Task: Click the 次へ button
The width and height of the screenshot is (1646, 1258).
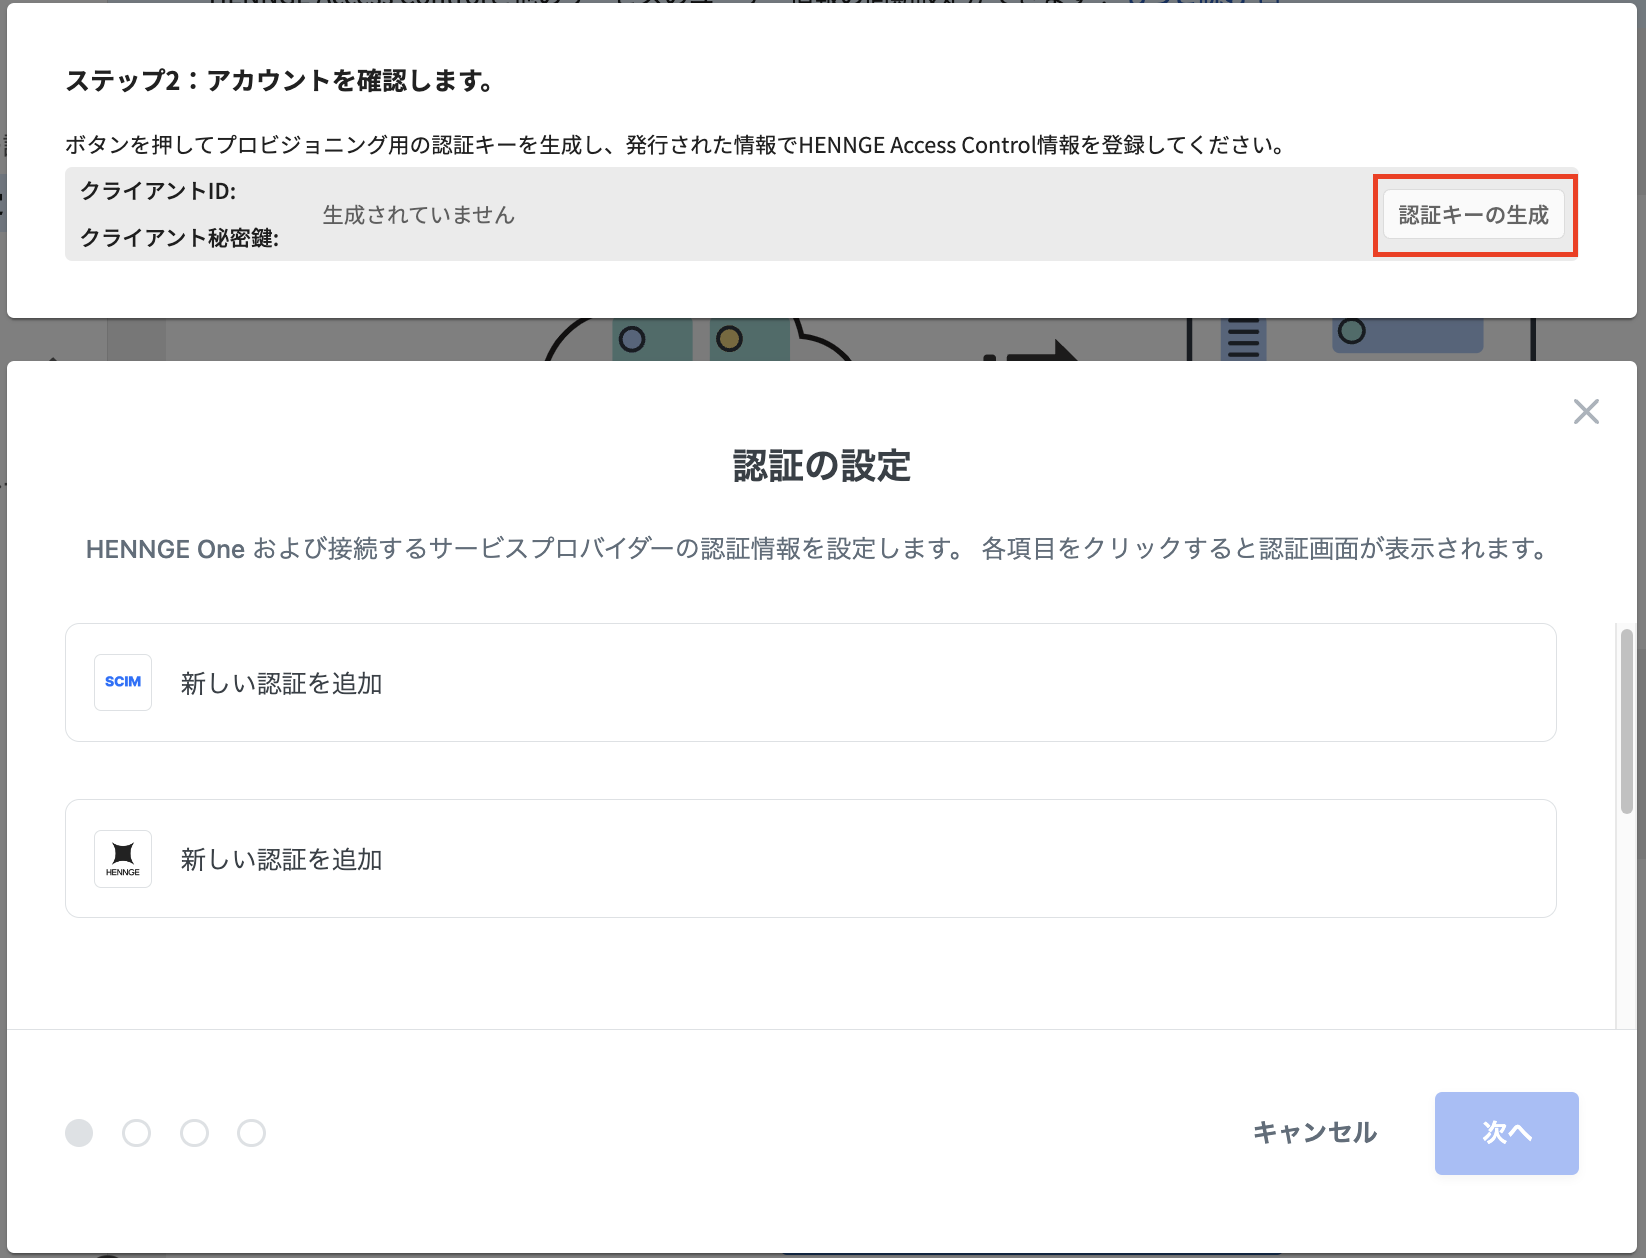Action: point(1506,1133)
